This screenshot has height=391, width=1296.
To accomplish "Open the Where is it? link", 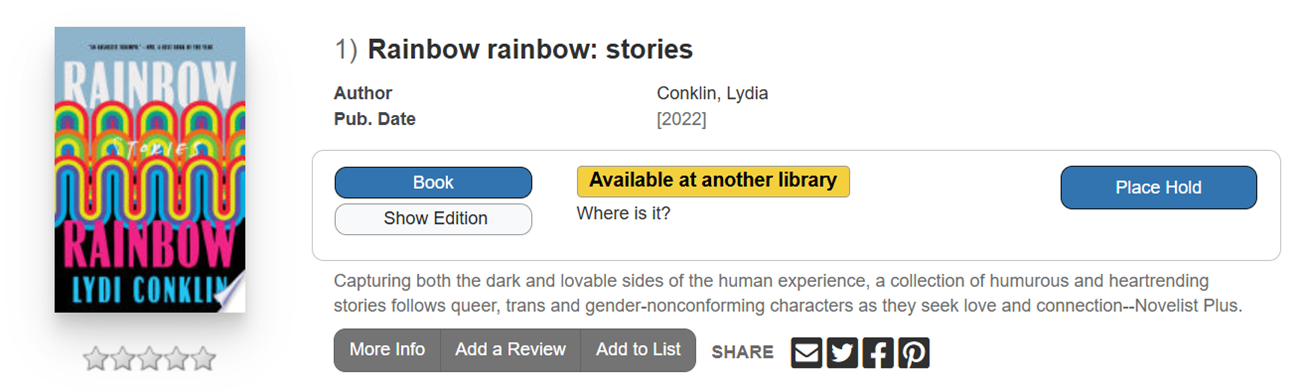I will [x=623, y=213].
